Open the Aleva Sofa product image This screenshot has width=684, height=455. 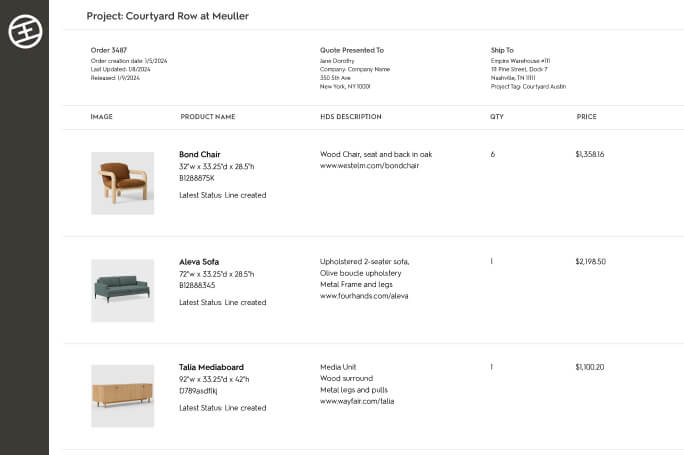pyautogui.click(x=122, y=290)
